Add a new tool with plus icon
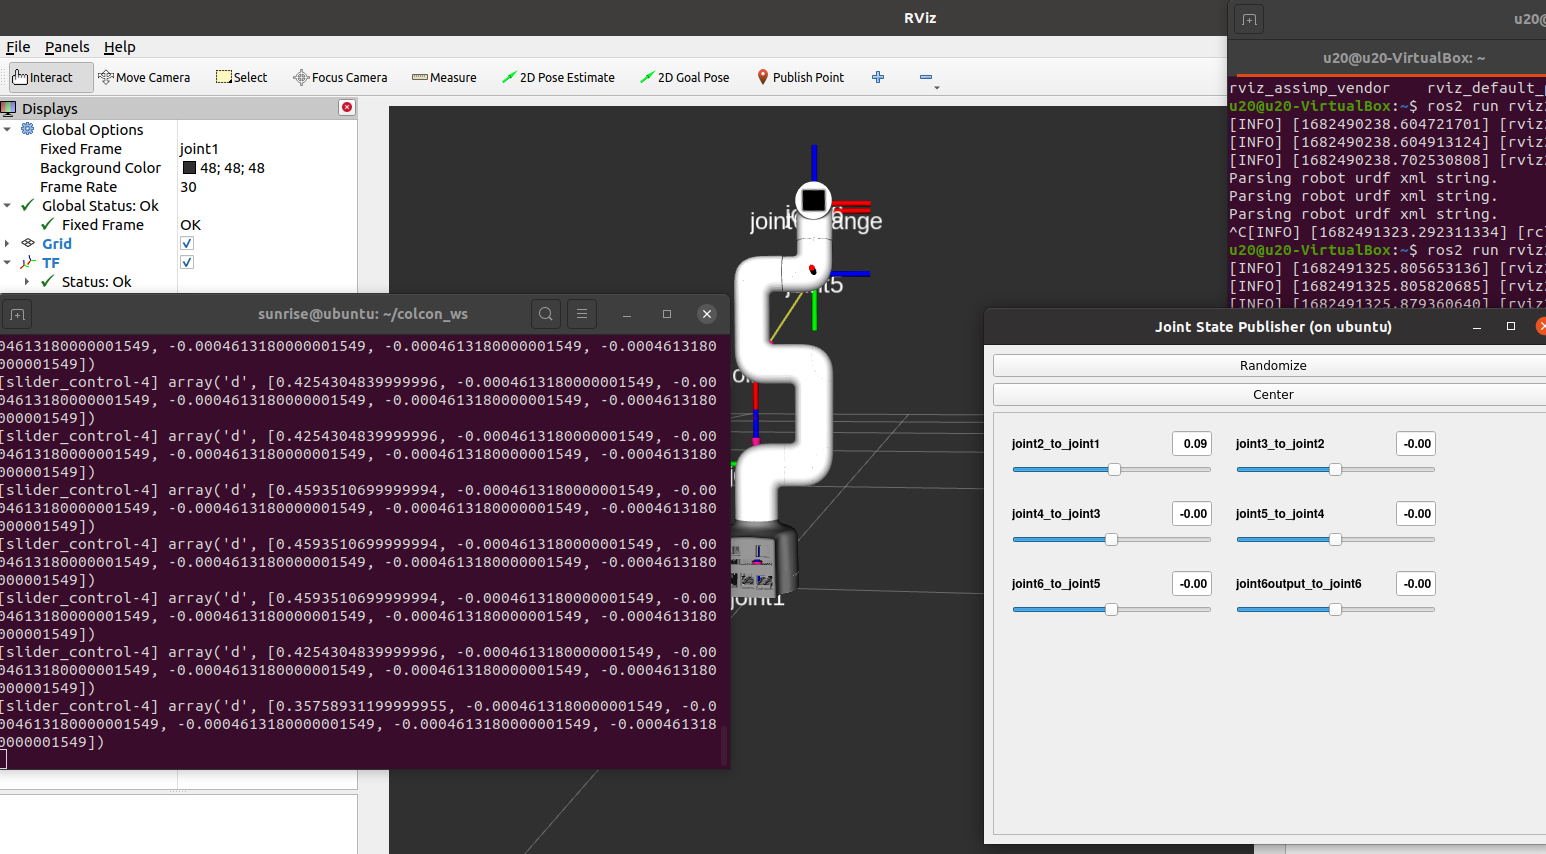 878,77
